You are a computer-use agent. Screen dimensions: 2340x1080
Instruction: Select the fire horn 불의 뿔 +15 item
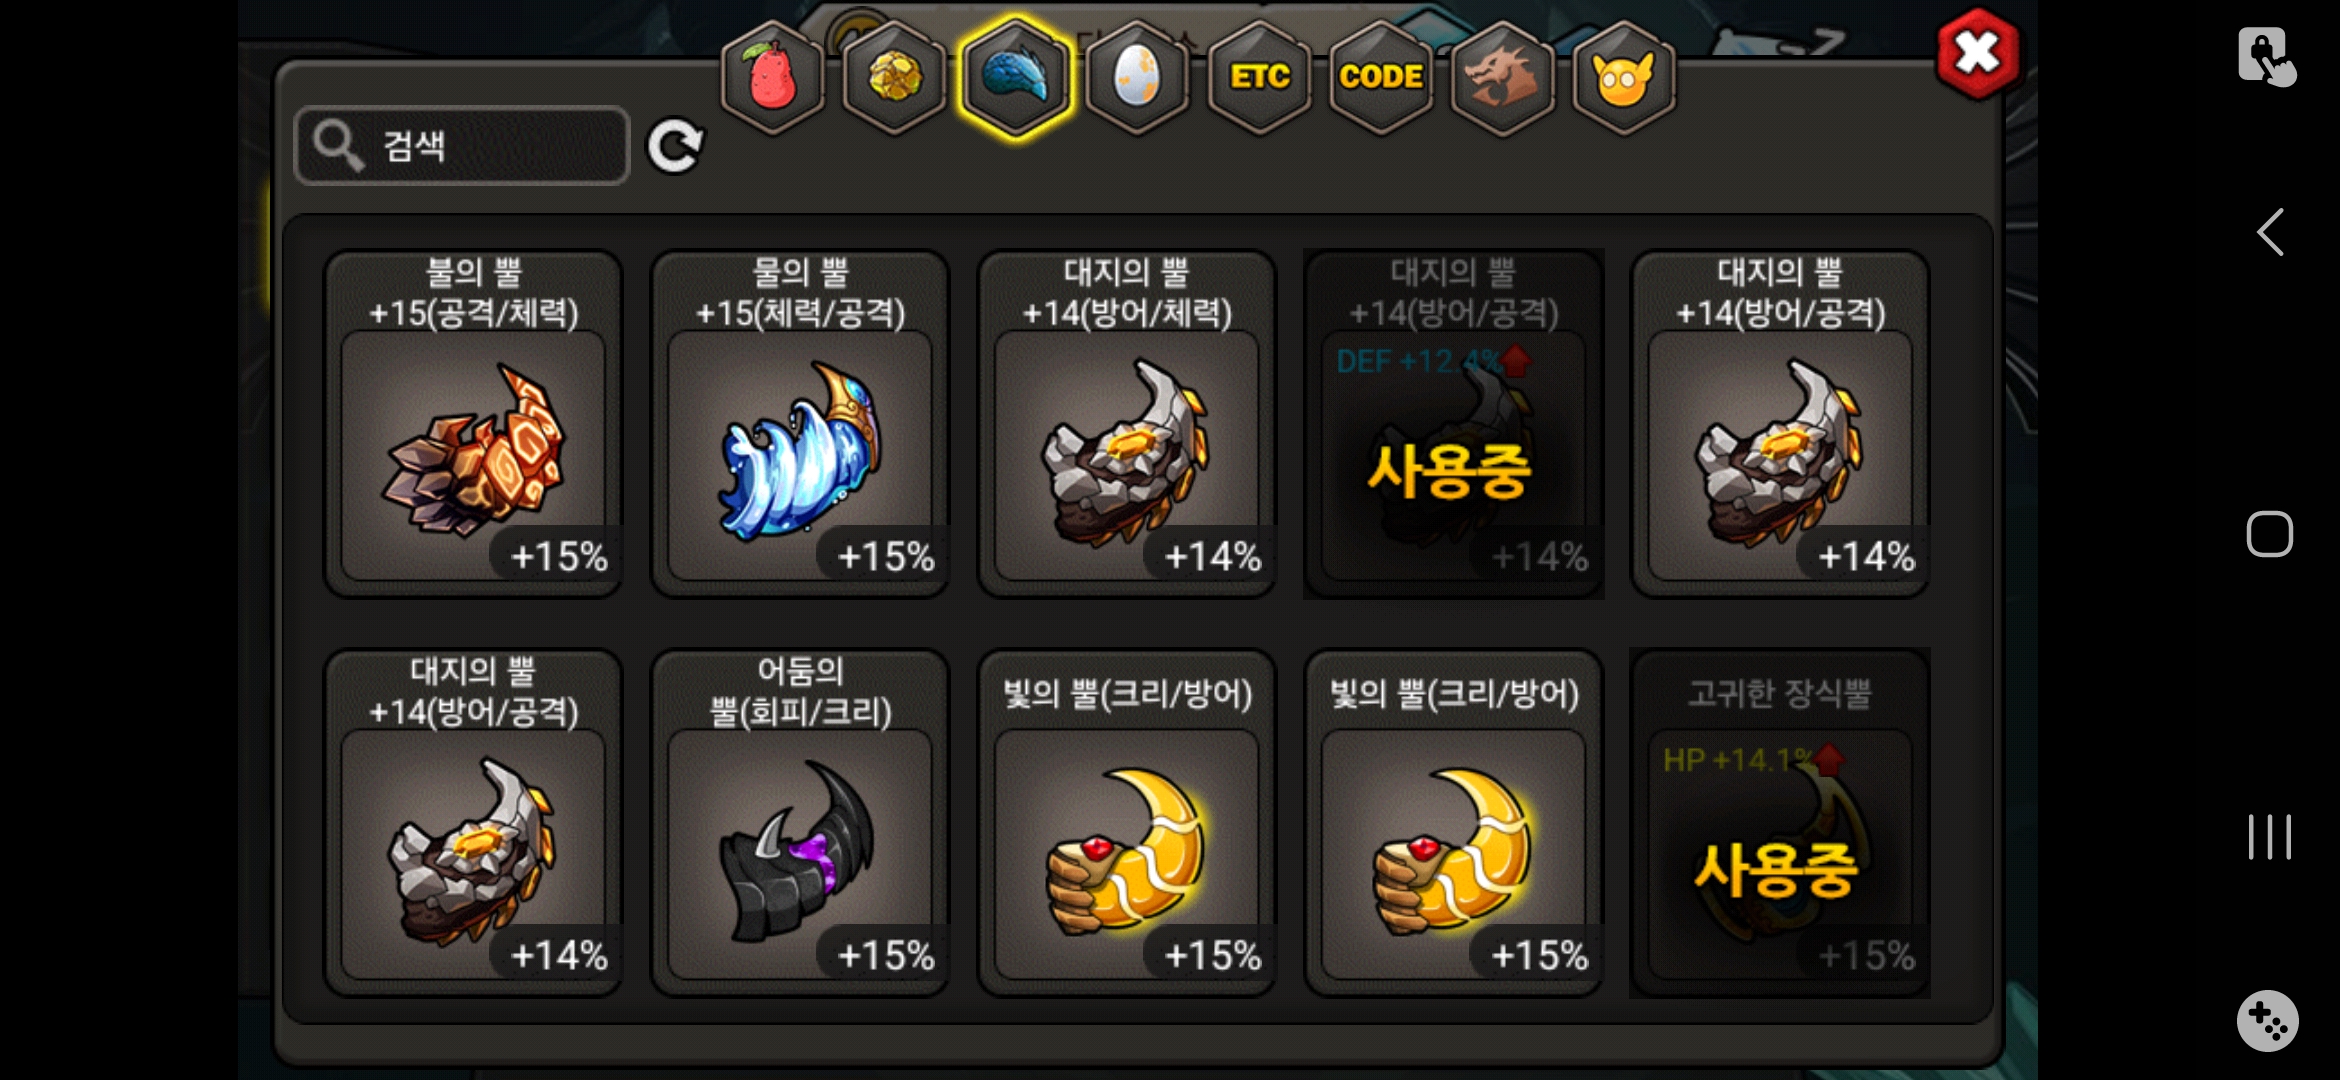click(x=473, y=424)
